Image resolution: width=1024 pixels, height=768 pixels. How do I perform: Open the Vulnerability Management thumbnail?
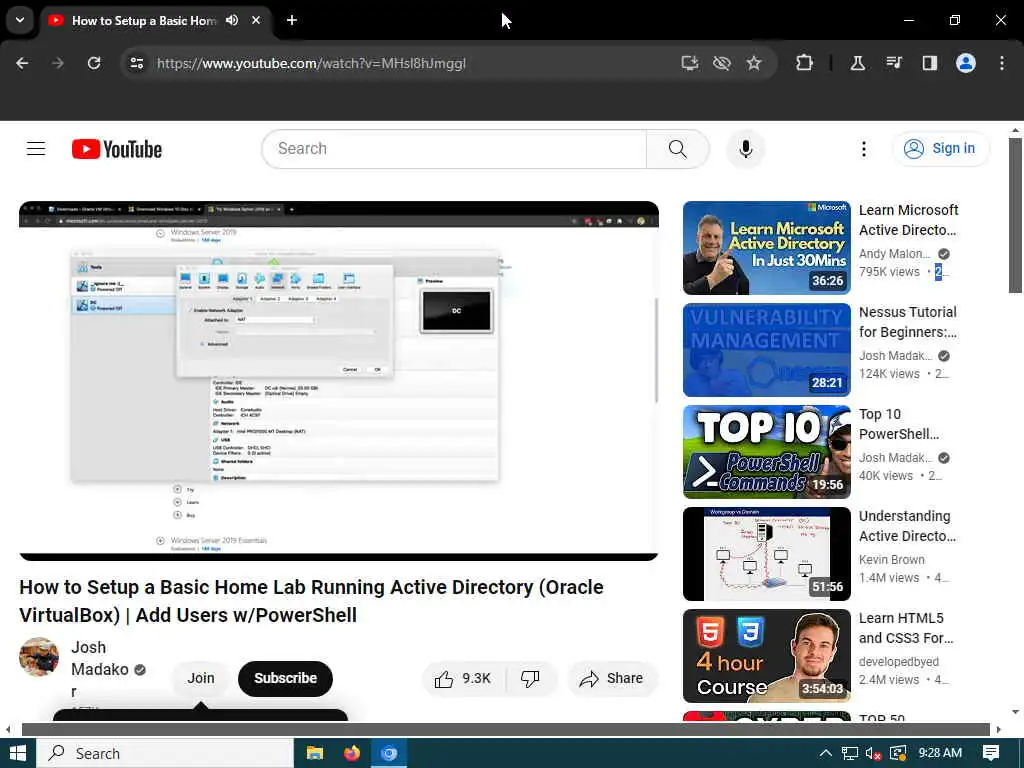[x=767, y=350]
